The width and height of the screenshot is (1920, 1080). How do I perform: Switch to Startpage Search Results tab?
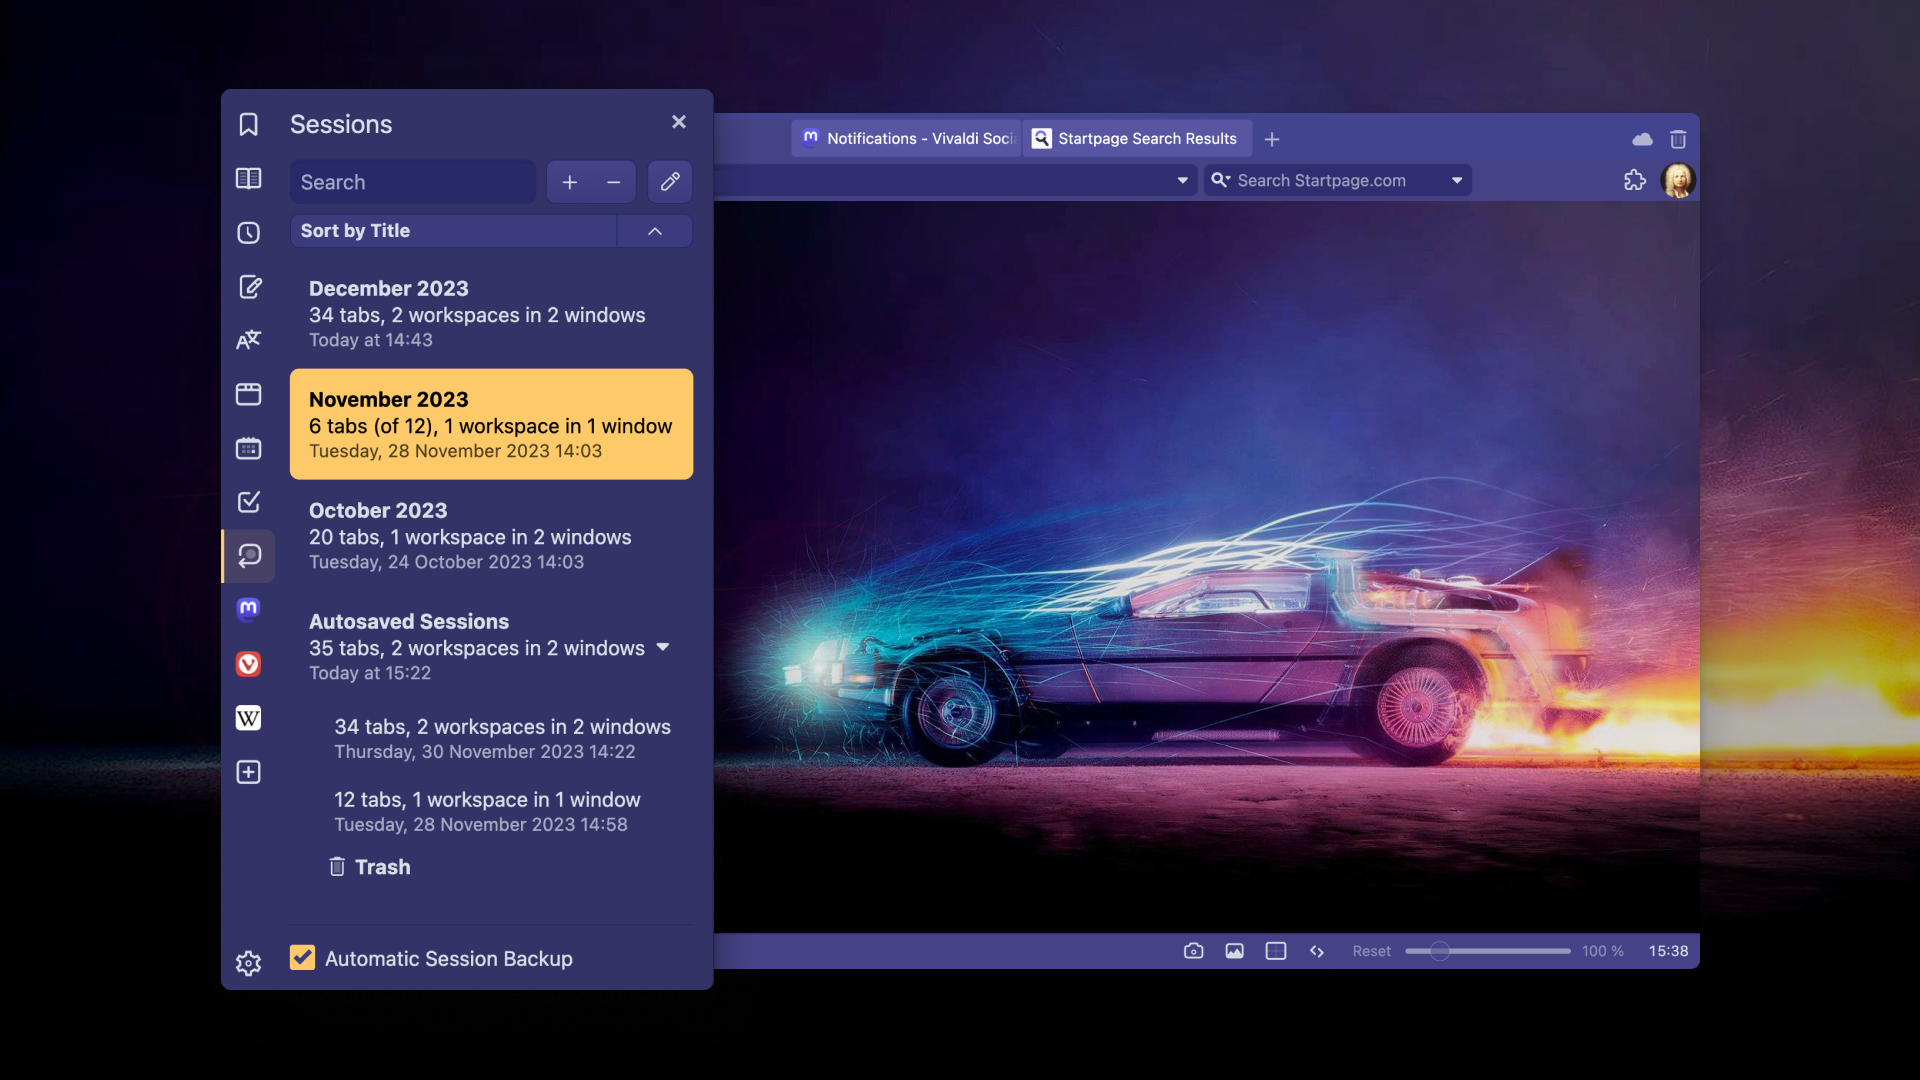(x=1147, y=137)
